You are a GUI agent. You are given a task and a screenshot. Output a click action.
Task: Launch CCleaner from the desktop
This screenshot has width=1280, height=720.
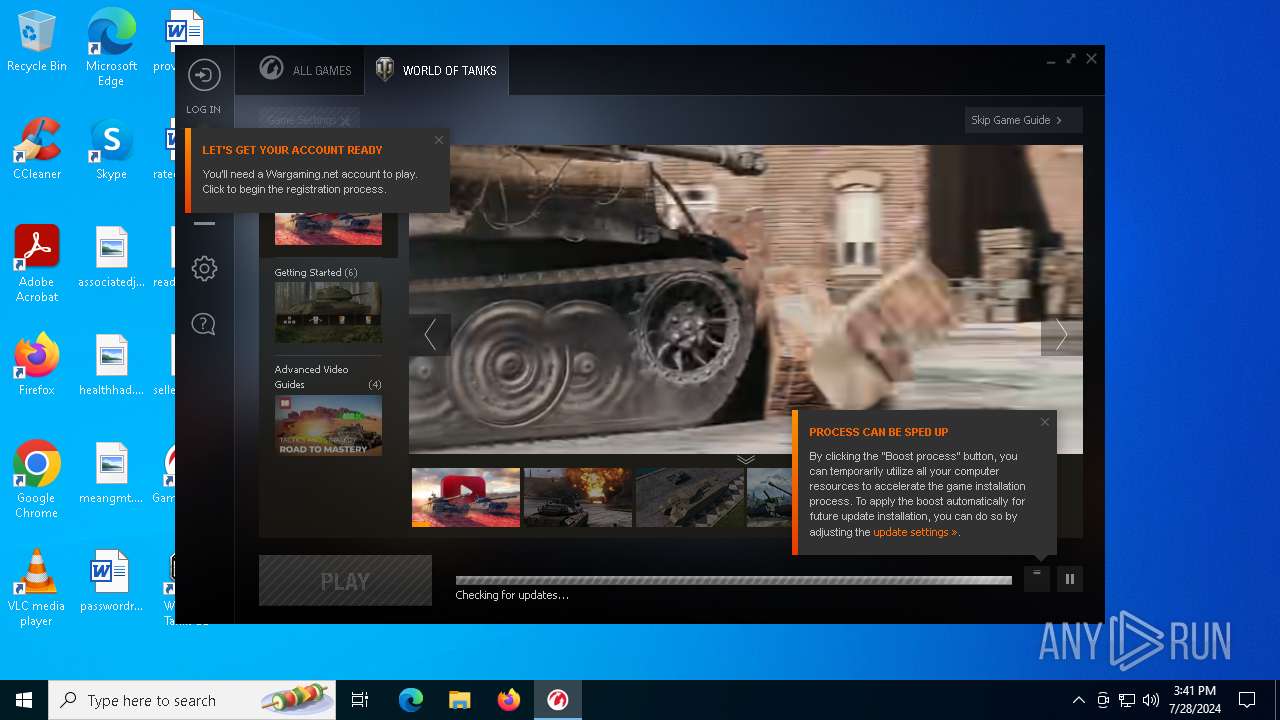(37, 150)
